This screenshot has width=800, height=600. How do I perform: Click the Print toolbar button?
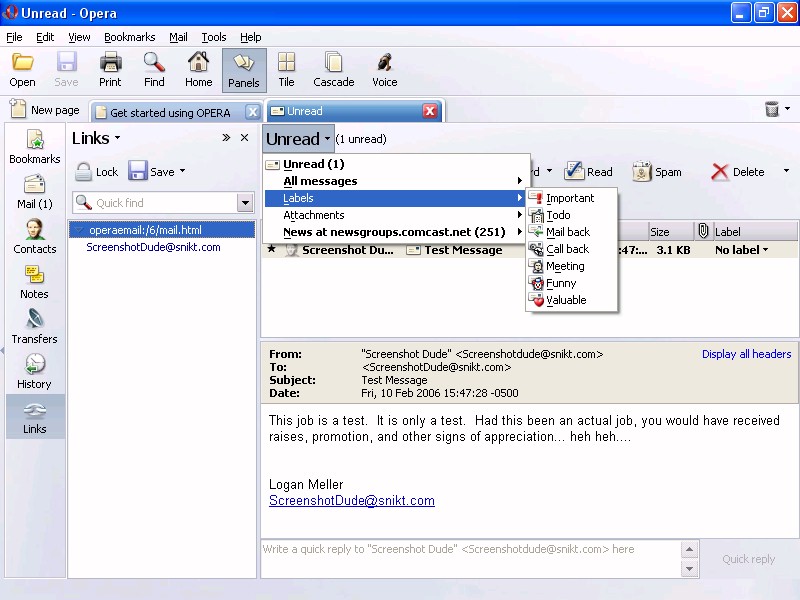pos(110,70)
